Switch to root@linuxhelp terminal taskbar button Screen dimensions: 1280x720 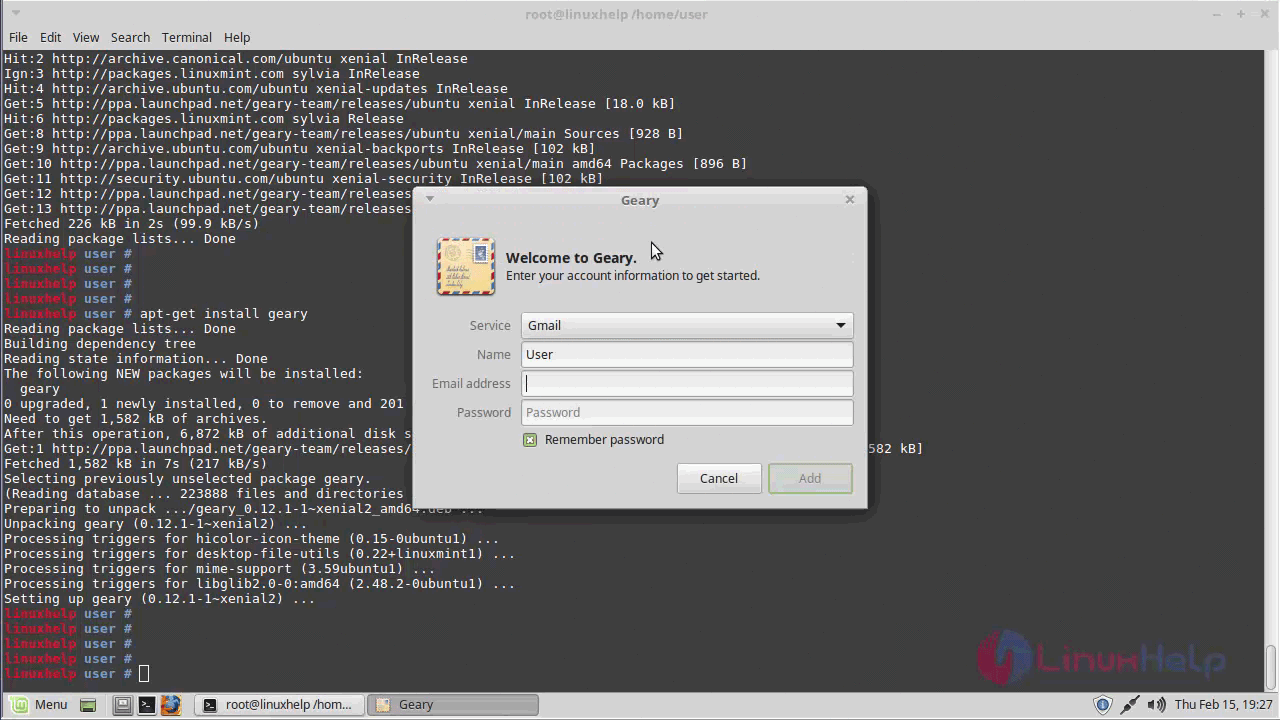279,705
